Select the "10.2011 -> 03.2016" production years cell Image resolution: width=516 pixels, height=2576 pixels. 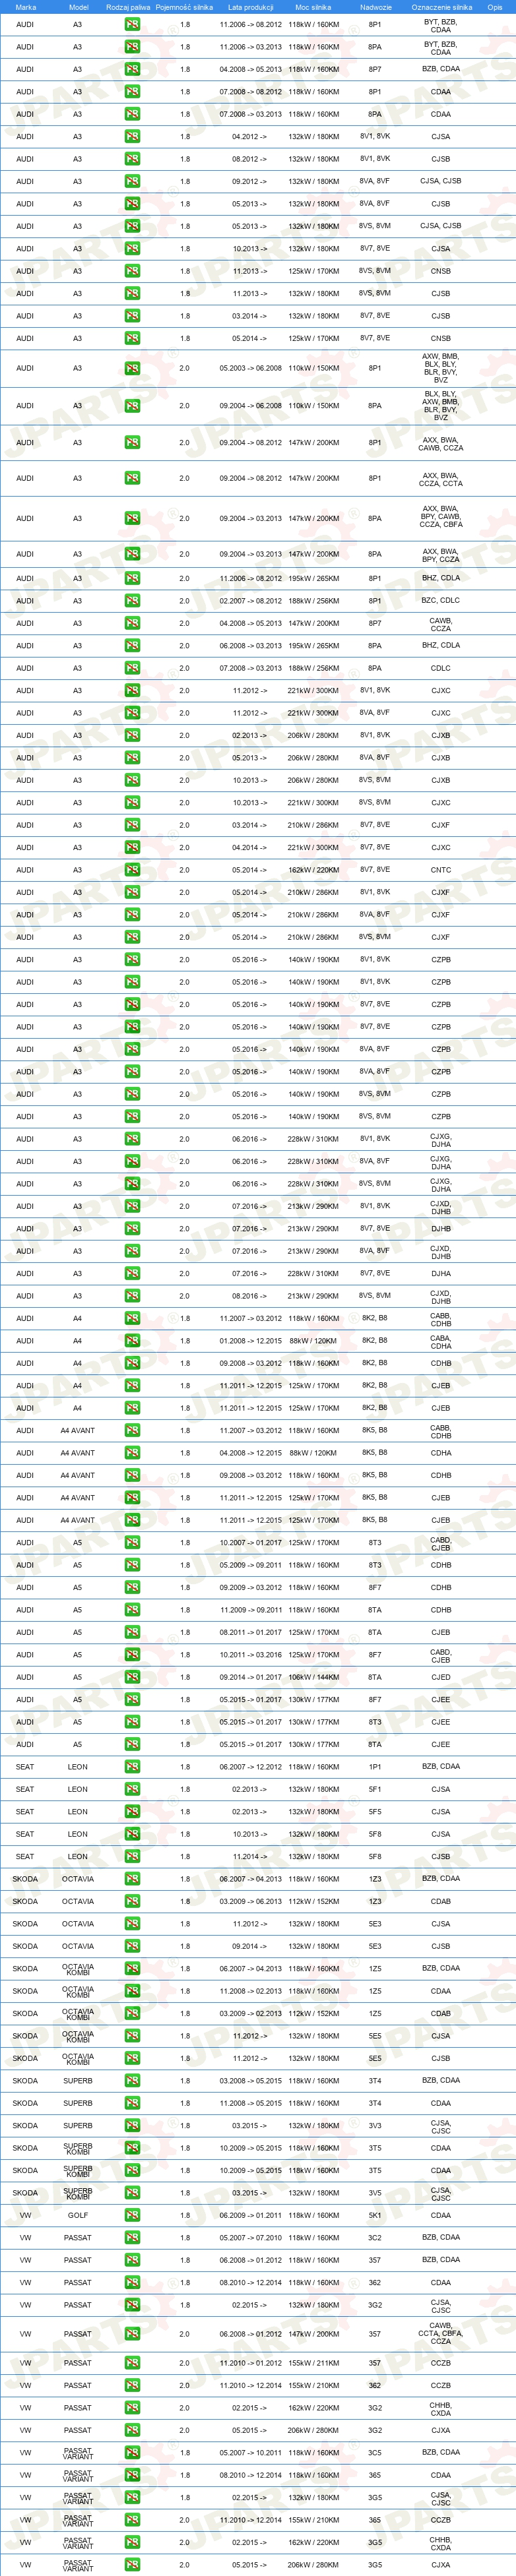coord(250,1655)
